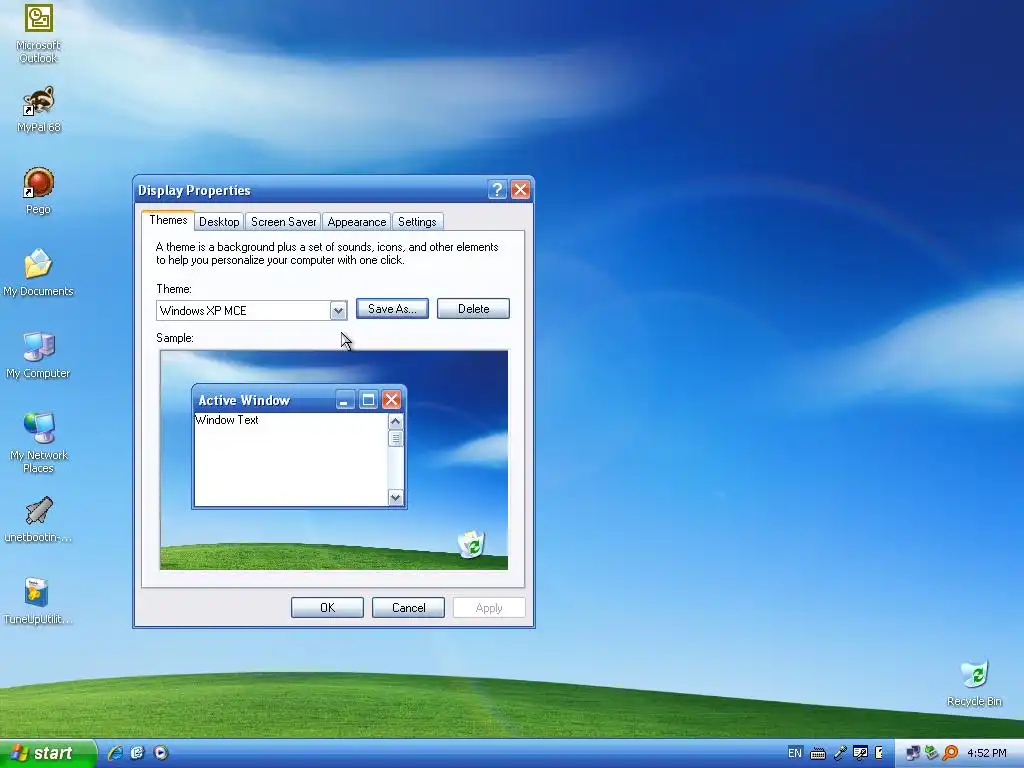Image resolution: width=1024 pixels, height=768 pixels.
Task: Switch to the Screen Saver tab
Action: [283, 222]
